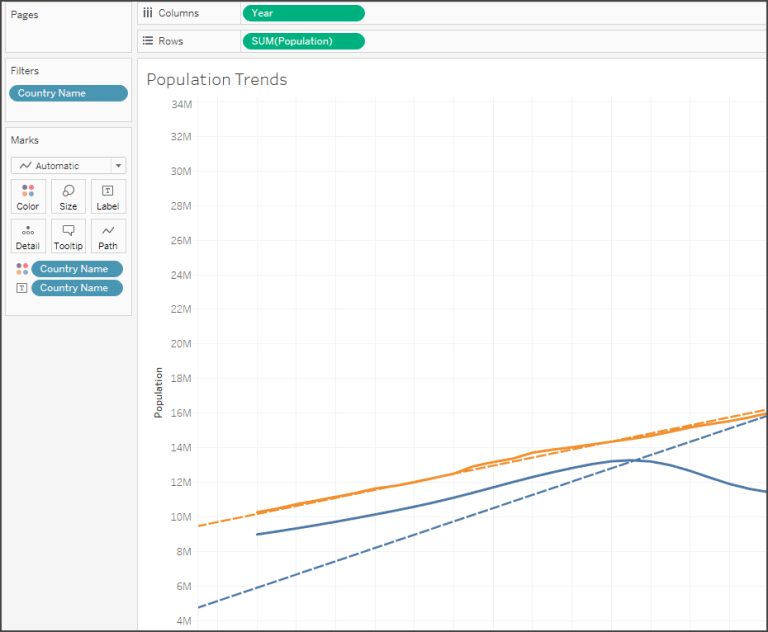Open the Detail marks card button
Image resolution: width=768 pixels, height=632 pixels.
(x=28, y=236)
